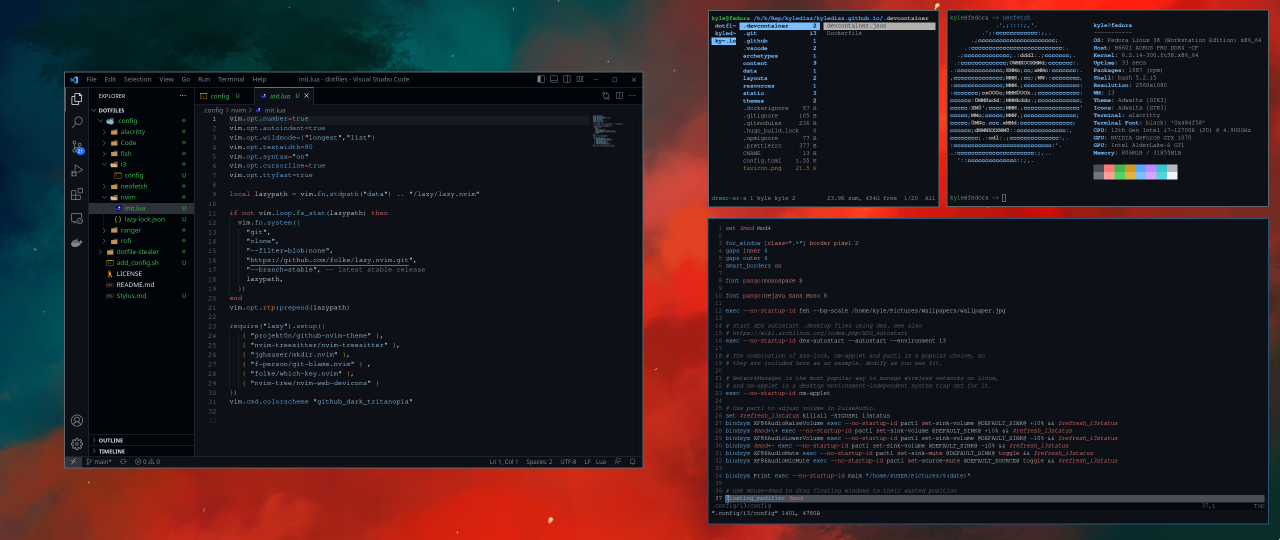This screenshot has height=540, width=1280.
Task: Open the Remote Explorer icon
Action: coord(77,218)
